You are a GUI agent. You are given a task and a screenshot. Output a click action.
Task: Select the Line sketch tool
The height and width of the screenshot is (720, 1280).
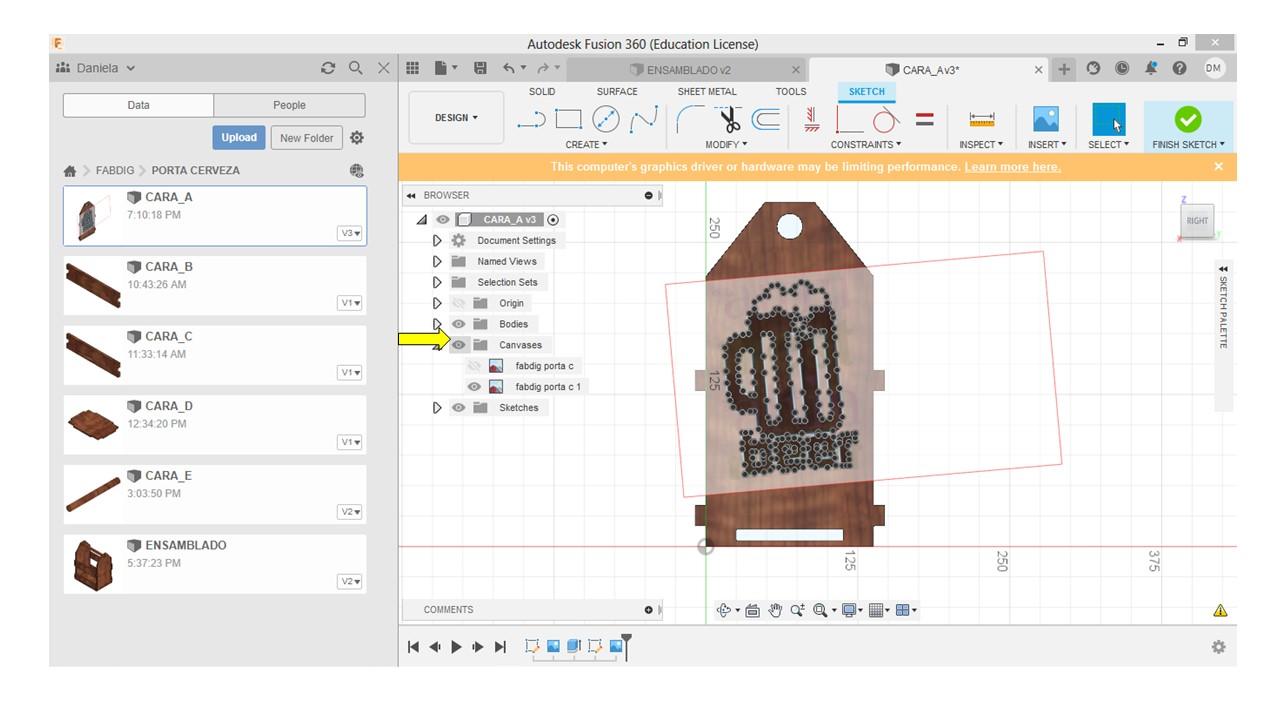(x=531, y=120)
